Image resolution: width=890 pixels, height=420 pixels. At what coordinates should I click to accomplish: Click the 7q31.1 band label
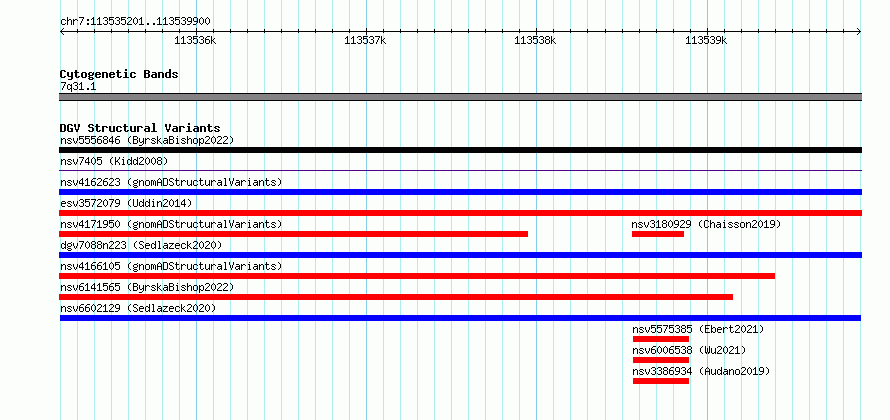click(x=78, y=87)
